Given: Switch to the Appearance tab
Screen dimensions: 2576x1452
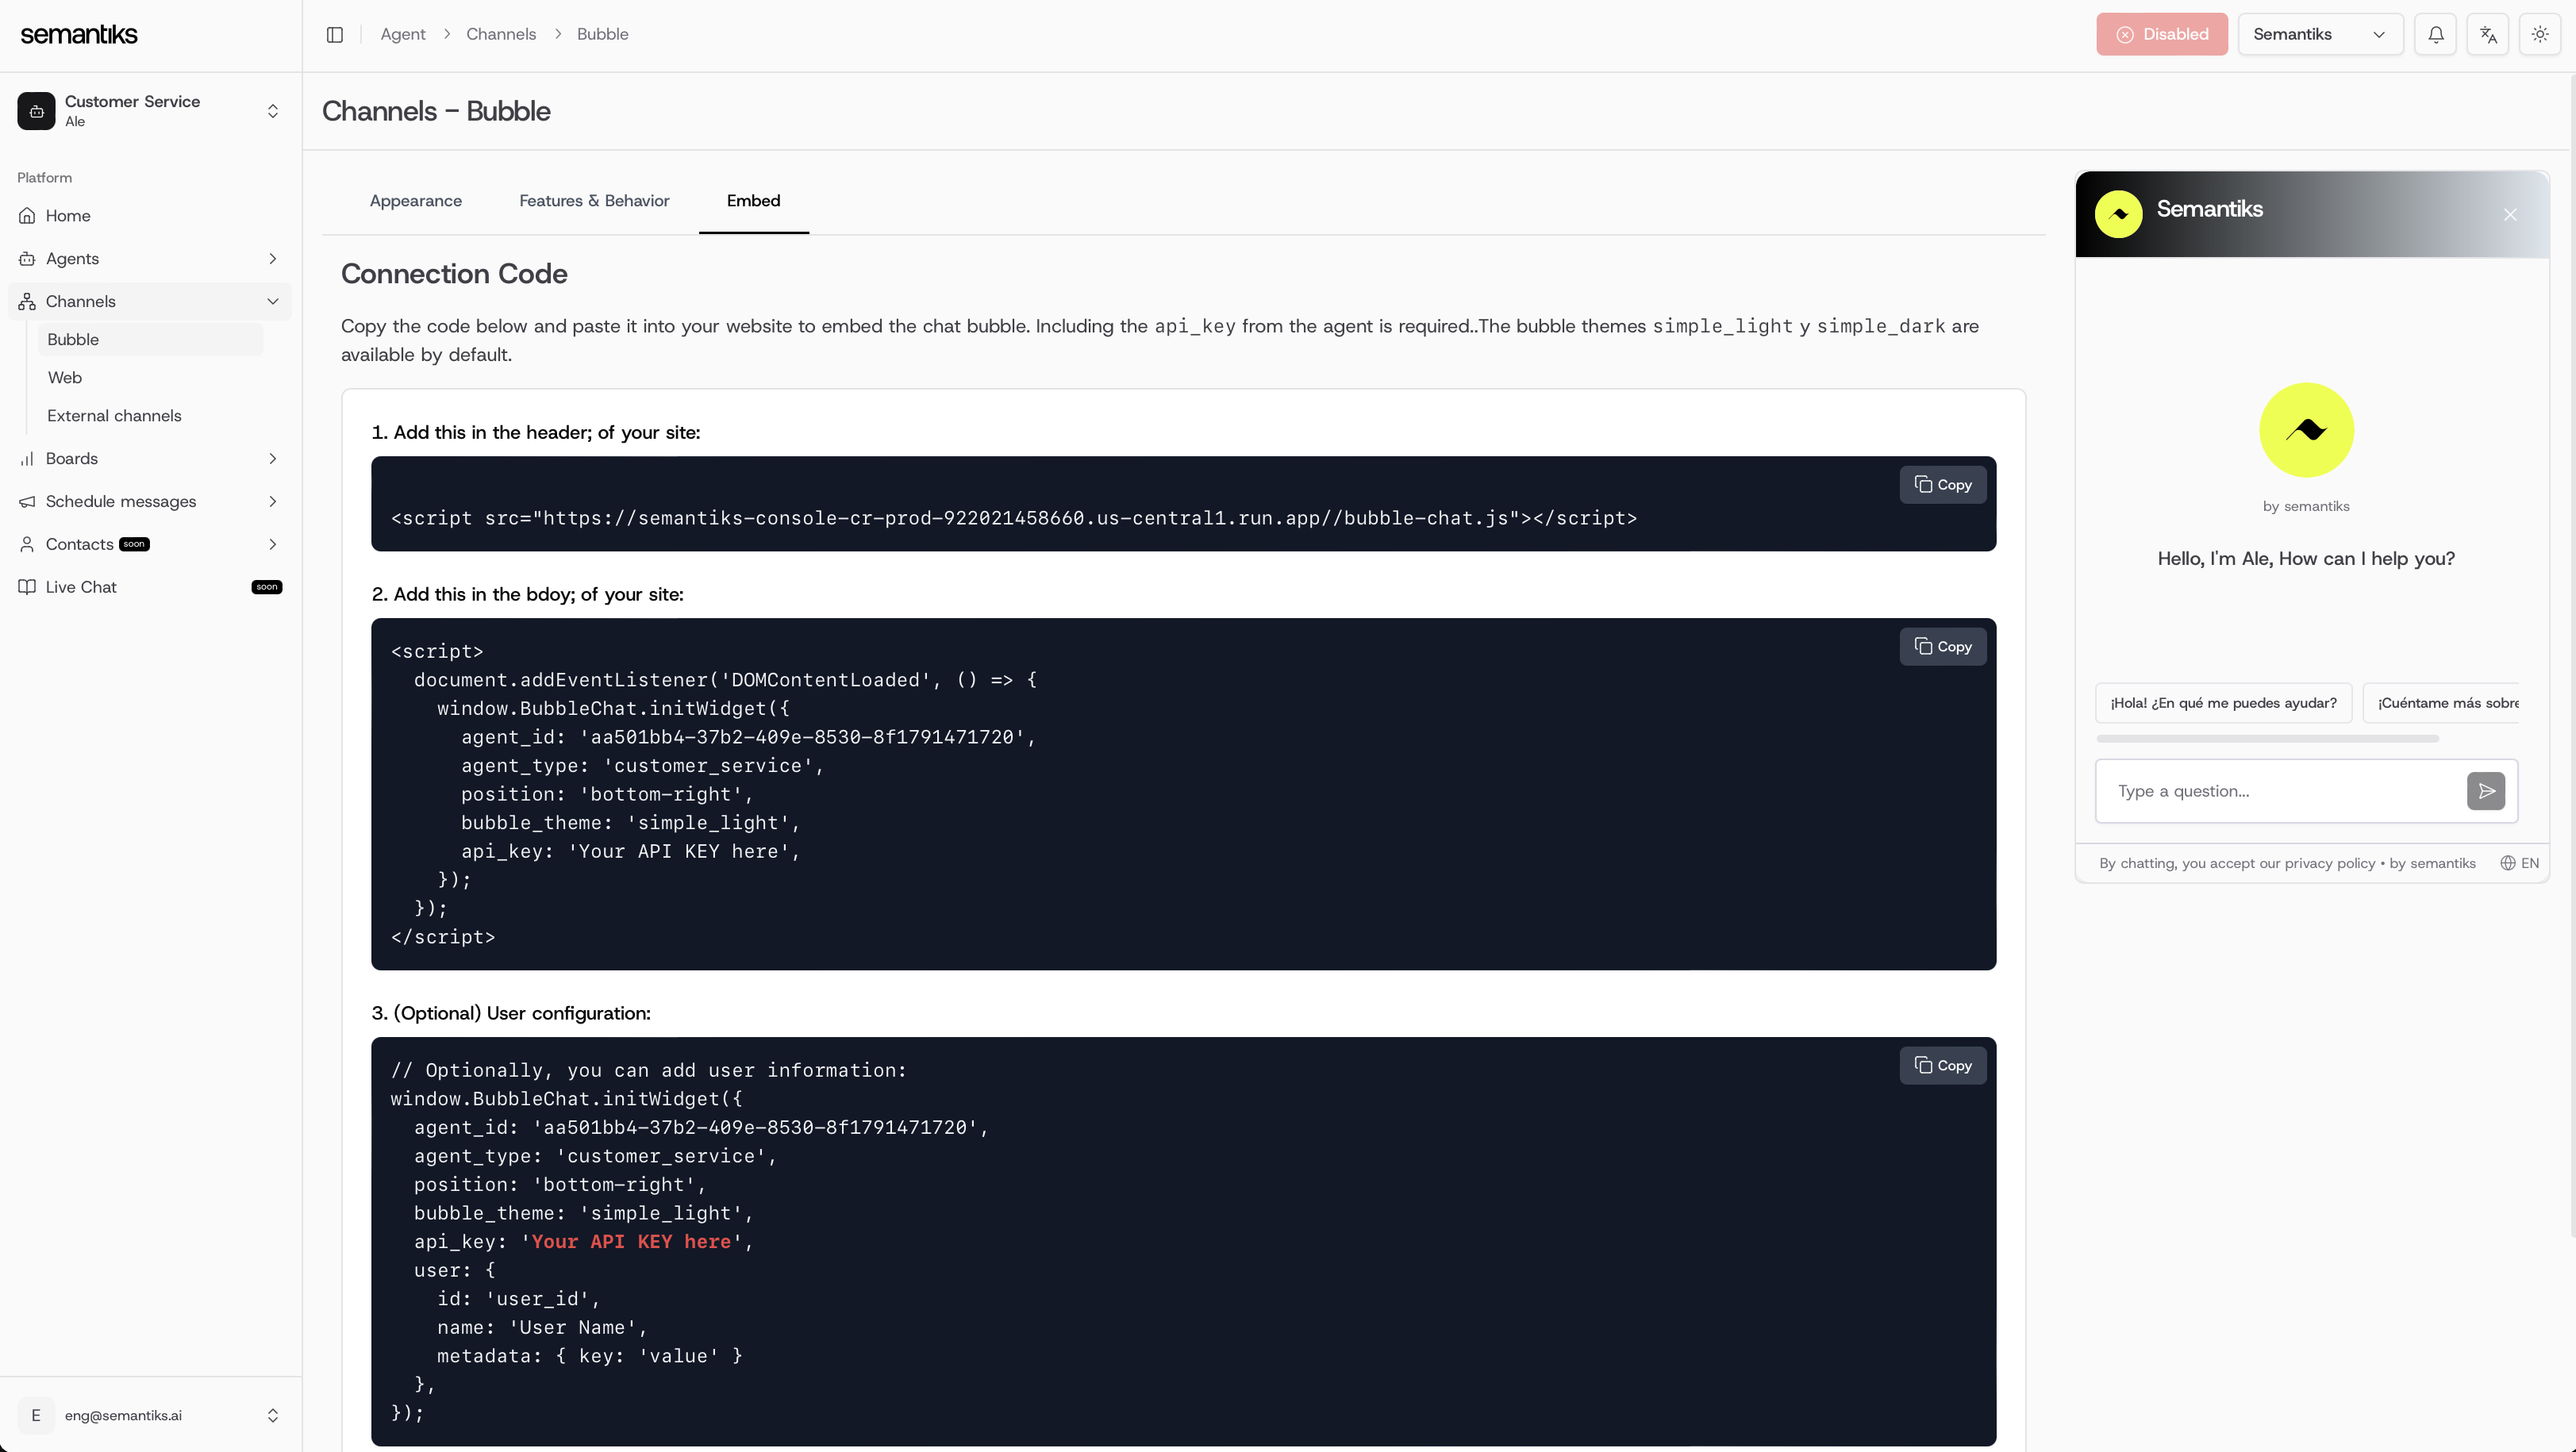Looking at the screenshot, I should point(416,201).
